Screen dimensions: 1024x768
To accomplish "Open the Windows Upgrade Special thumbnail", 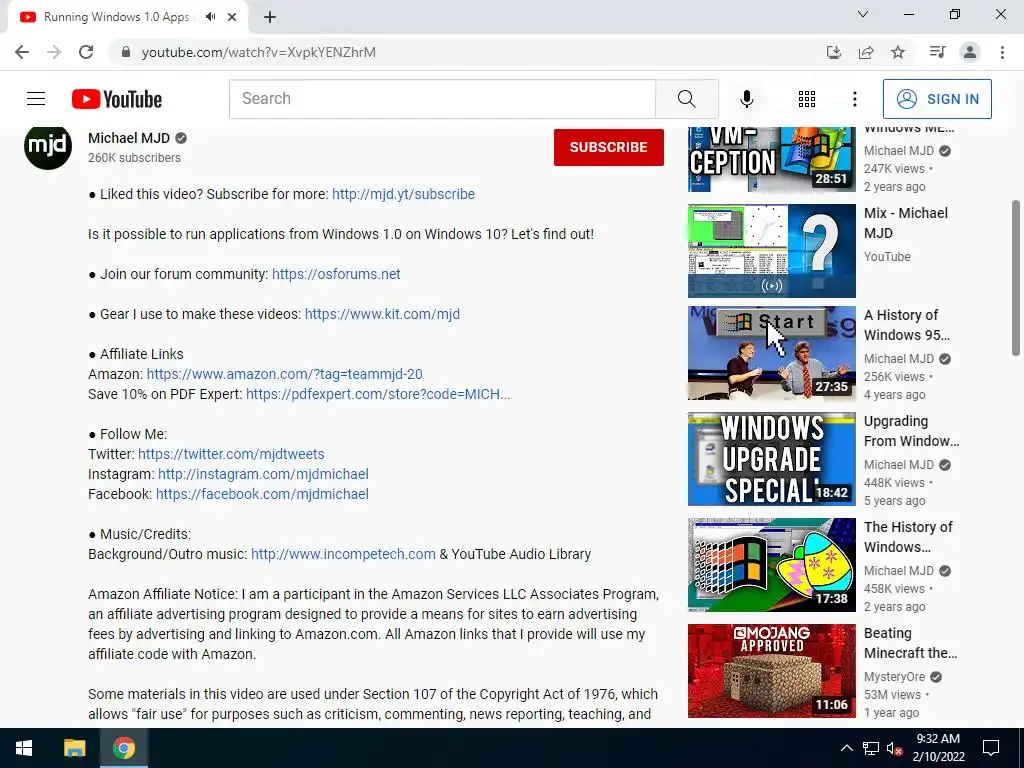I will click(771, 459).
